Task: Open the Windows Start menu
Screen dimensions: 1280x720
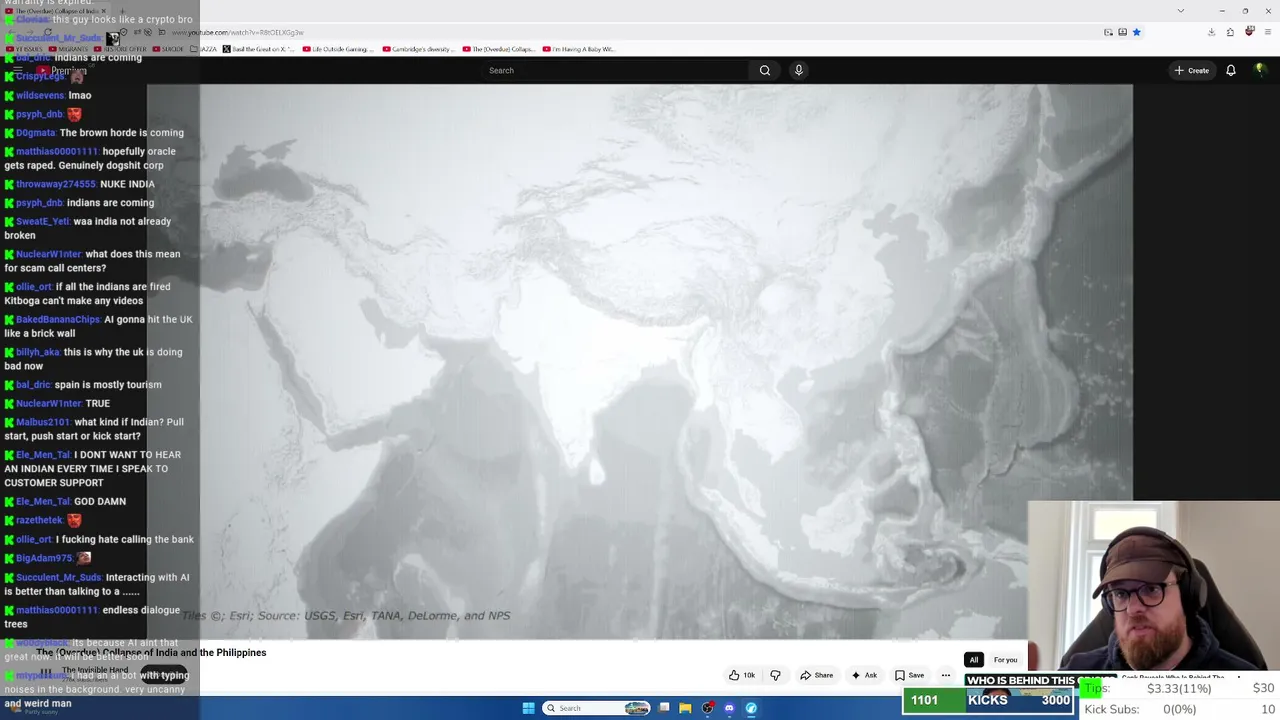Action: click(x=528, y=708)
